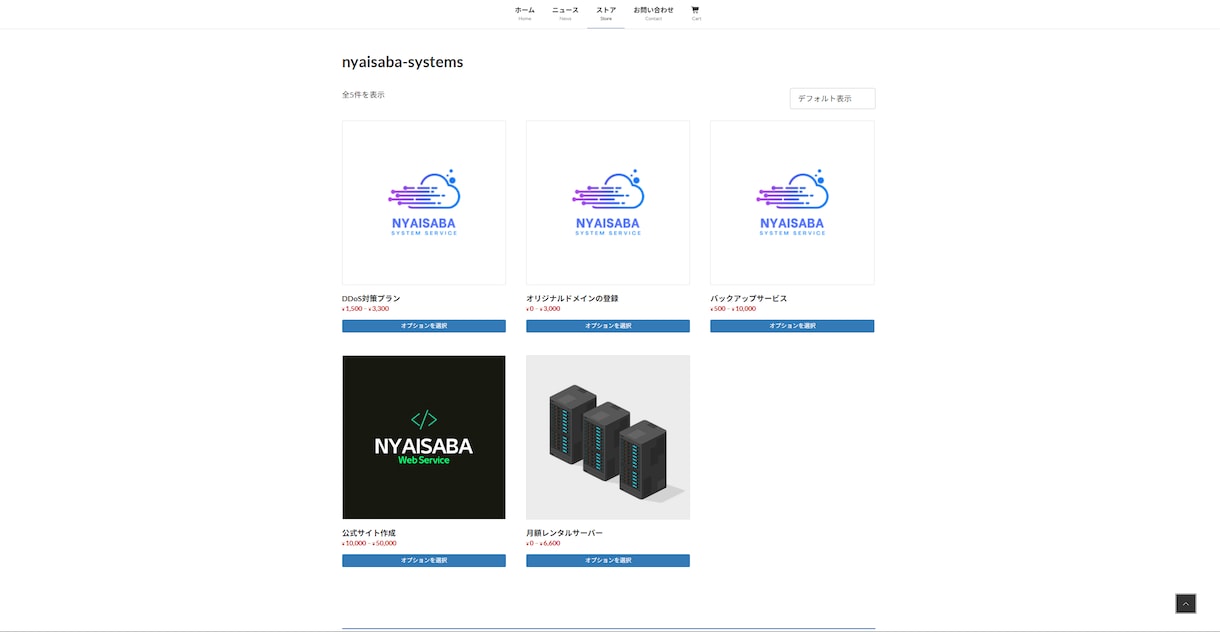
Task: Select options for バックアップサービス
Action: [792, 326]
